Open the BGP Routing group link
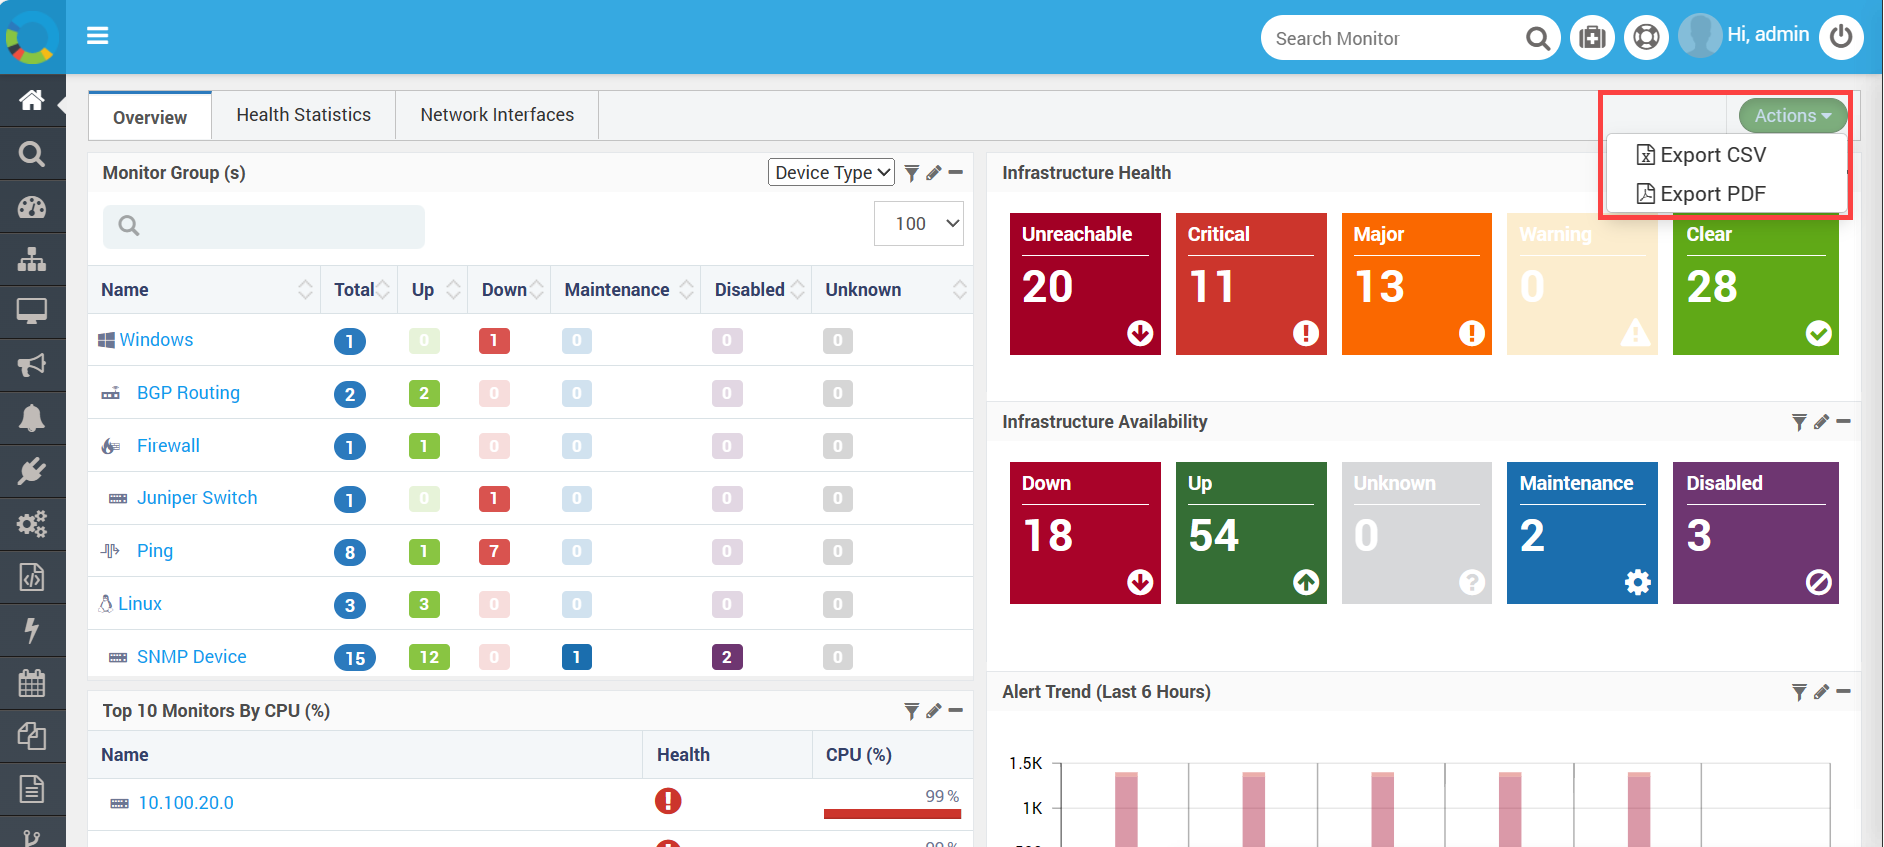1884x847 pixels. pyautogui.click(x=188, y=393)
